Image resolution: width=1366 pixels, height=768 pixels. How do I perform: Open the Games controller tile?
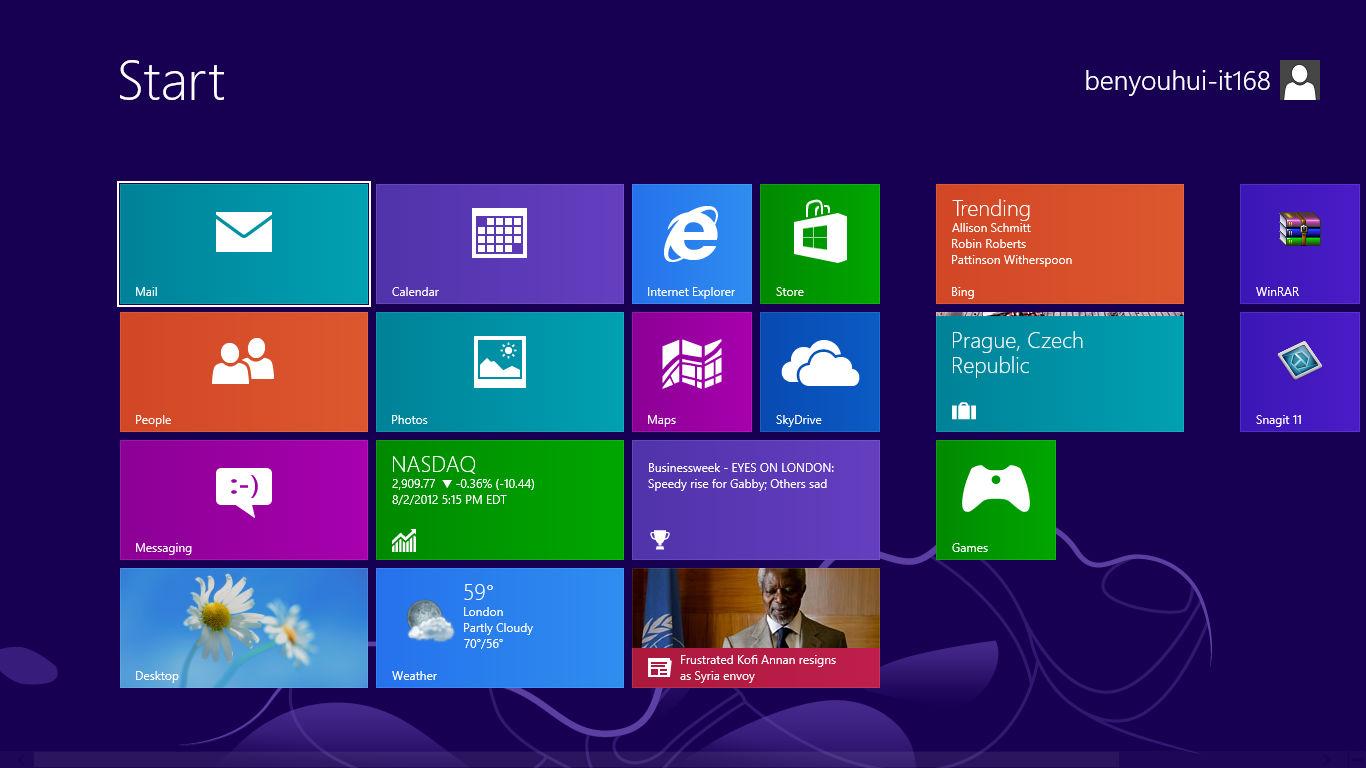pyautogui.click(x=996, y=500)
